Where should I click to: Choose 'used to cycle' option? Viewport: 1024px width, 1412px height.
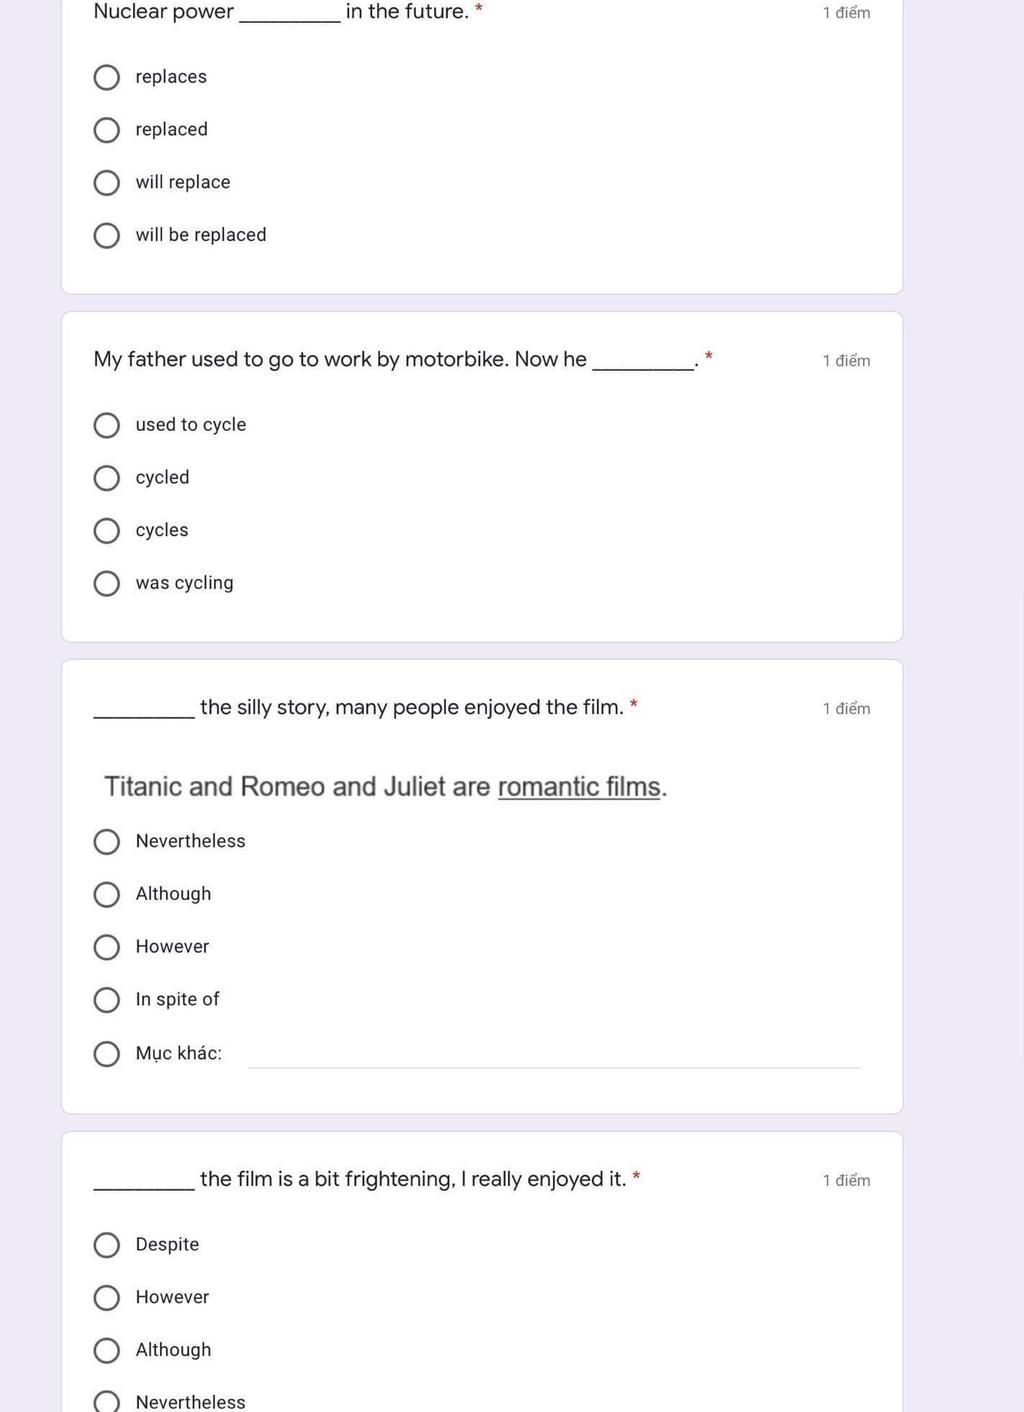(107, 425)
